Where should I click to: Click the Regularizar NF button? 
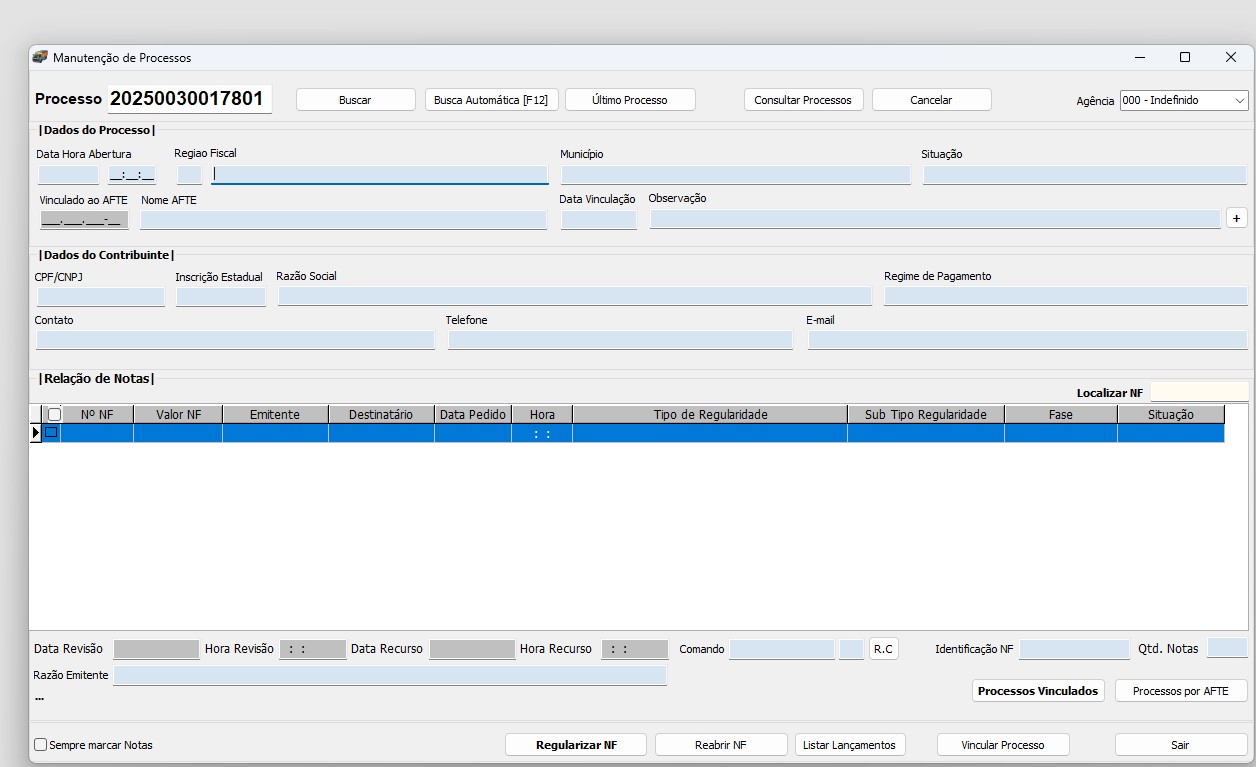(576, 745)
